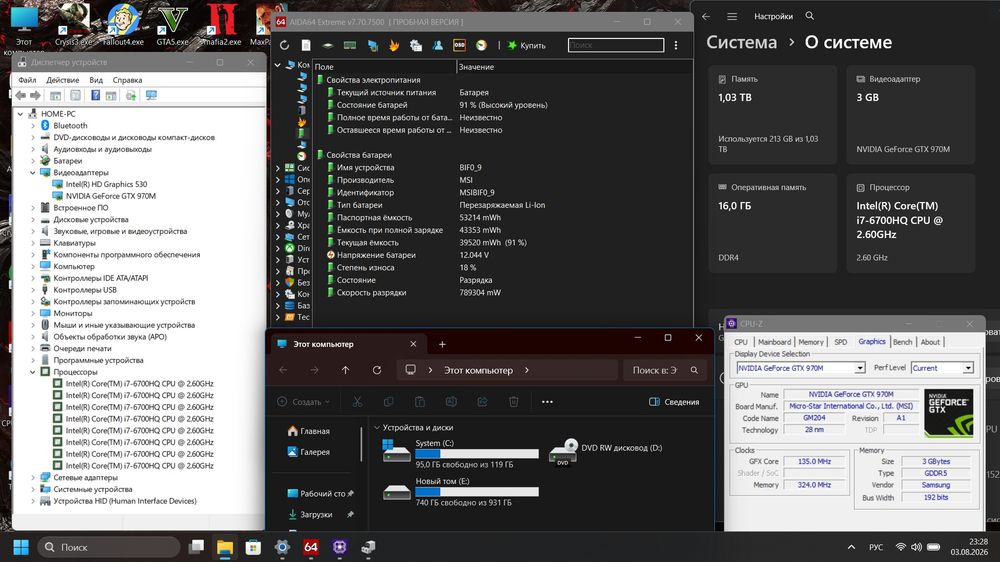Open Главная in Explorer sidebar
This screenshot has width=1000, height=562.
(x=309, y=431)
